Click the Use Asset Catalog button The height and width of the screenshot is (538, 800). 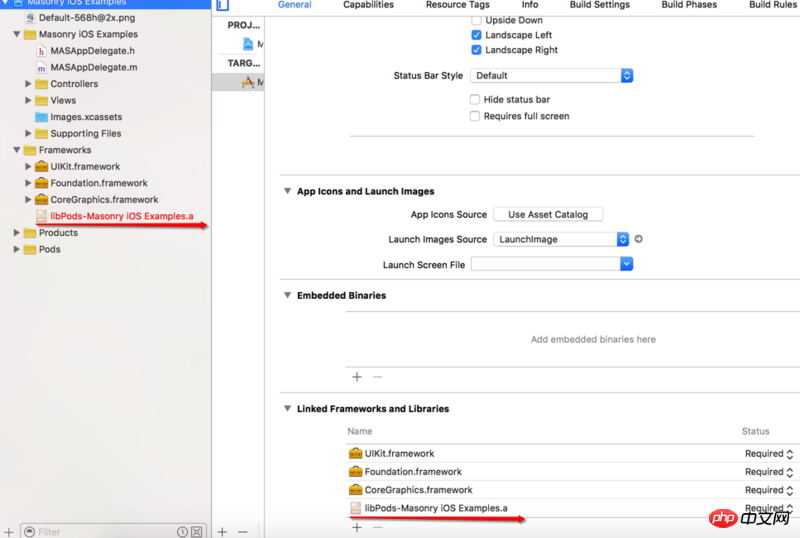(548, 214)
